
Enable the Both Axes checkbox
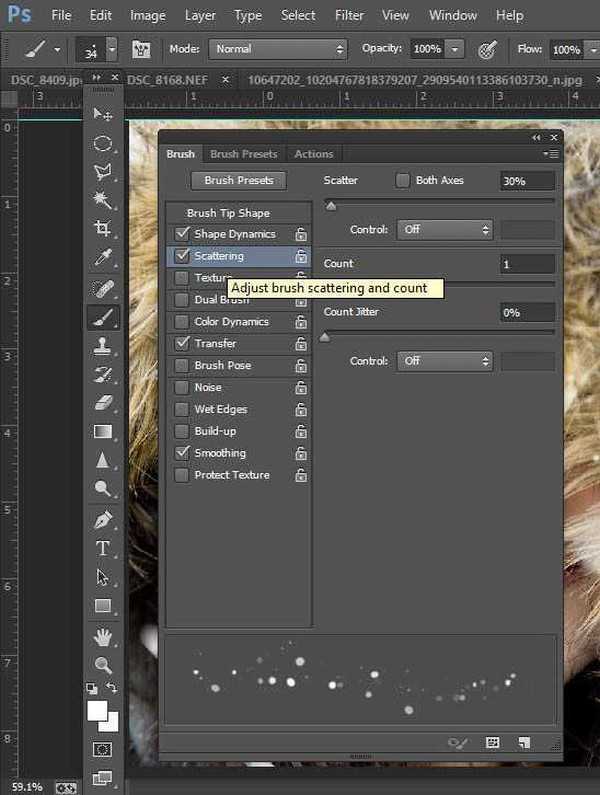pos(403,181)
